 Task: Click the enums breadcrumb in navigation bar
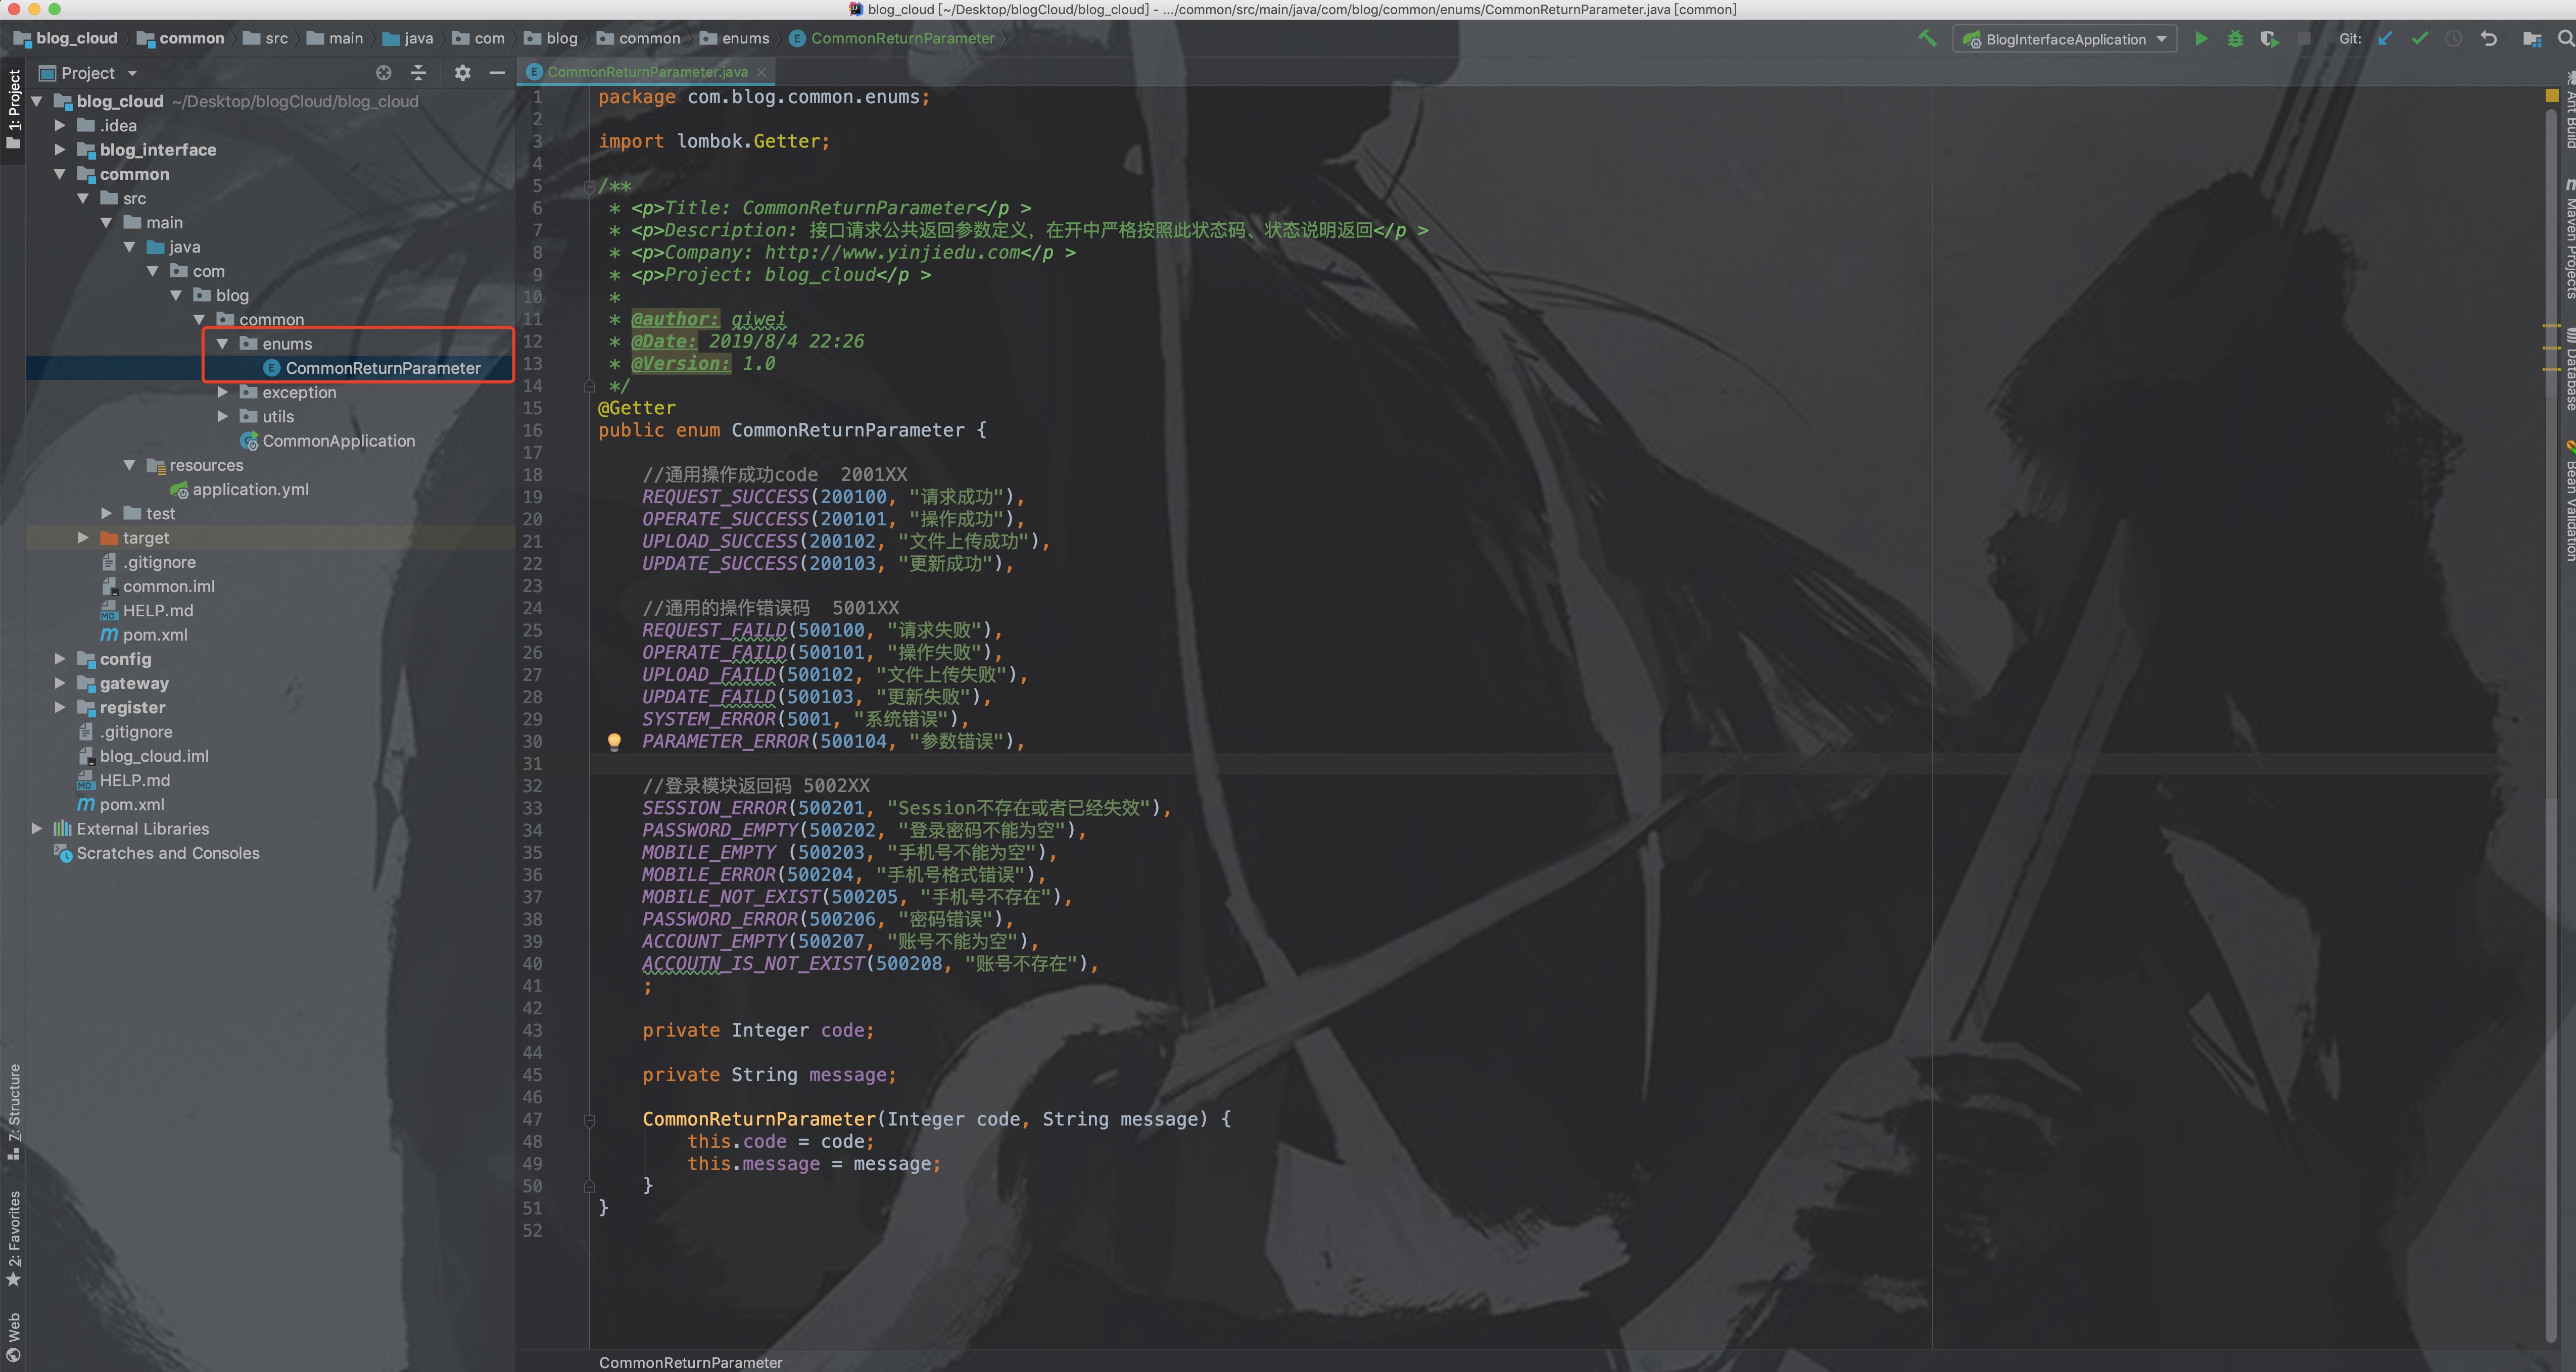745,39
